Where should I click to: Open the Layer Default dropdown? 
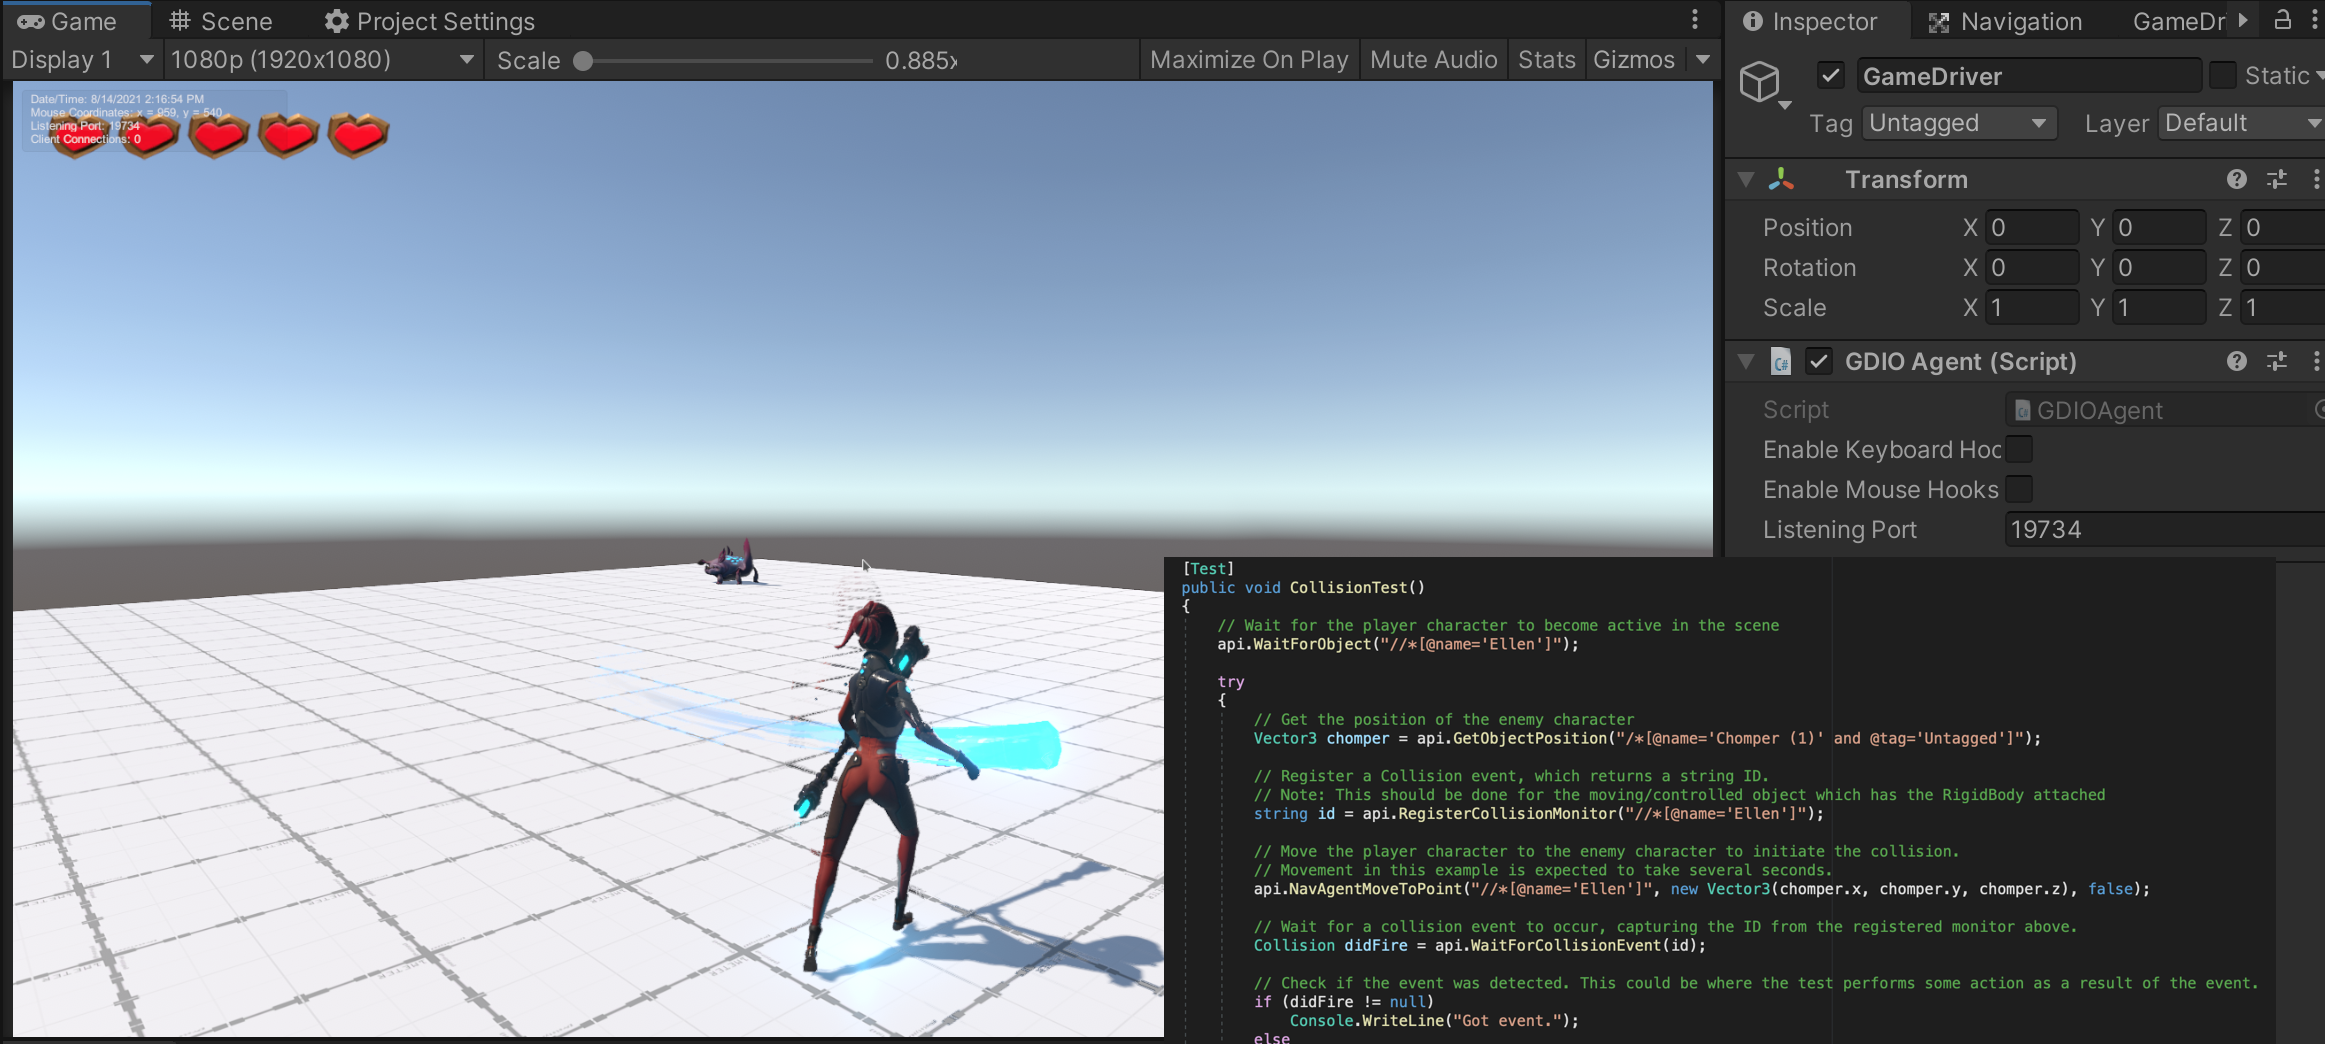[x=2241, y=123]
